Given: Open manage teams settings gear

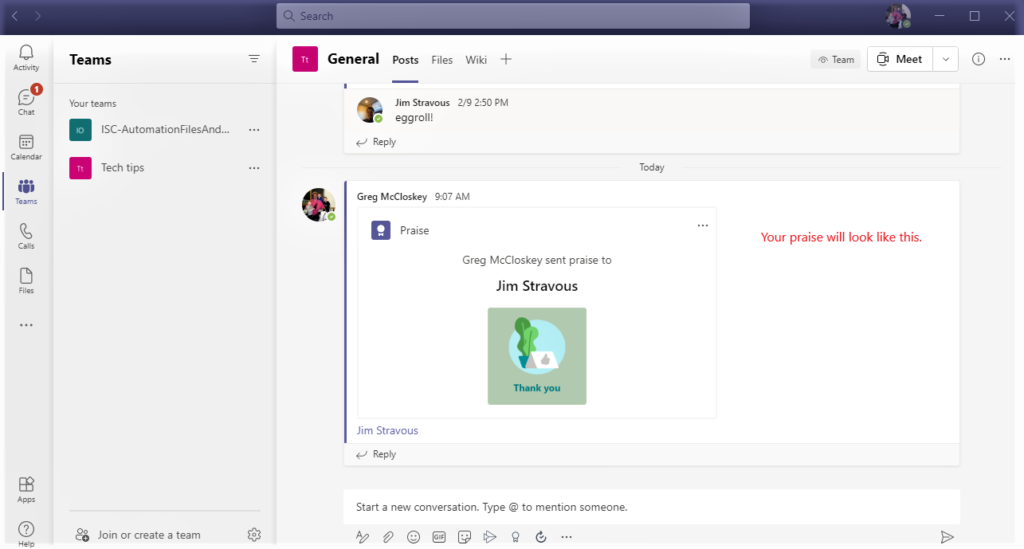Looking at the screenshot, I should [254, 535].
